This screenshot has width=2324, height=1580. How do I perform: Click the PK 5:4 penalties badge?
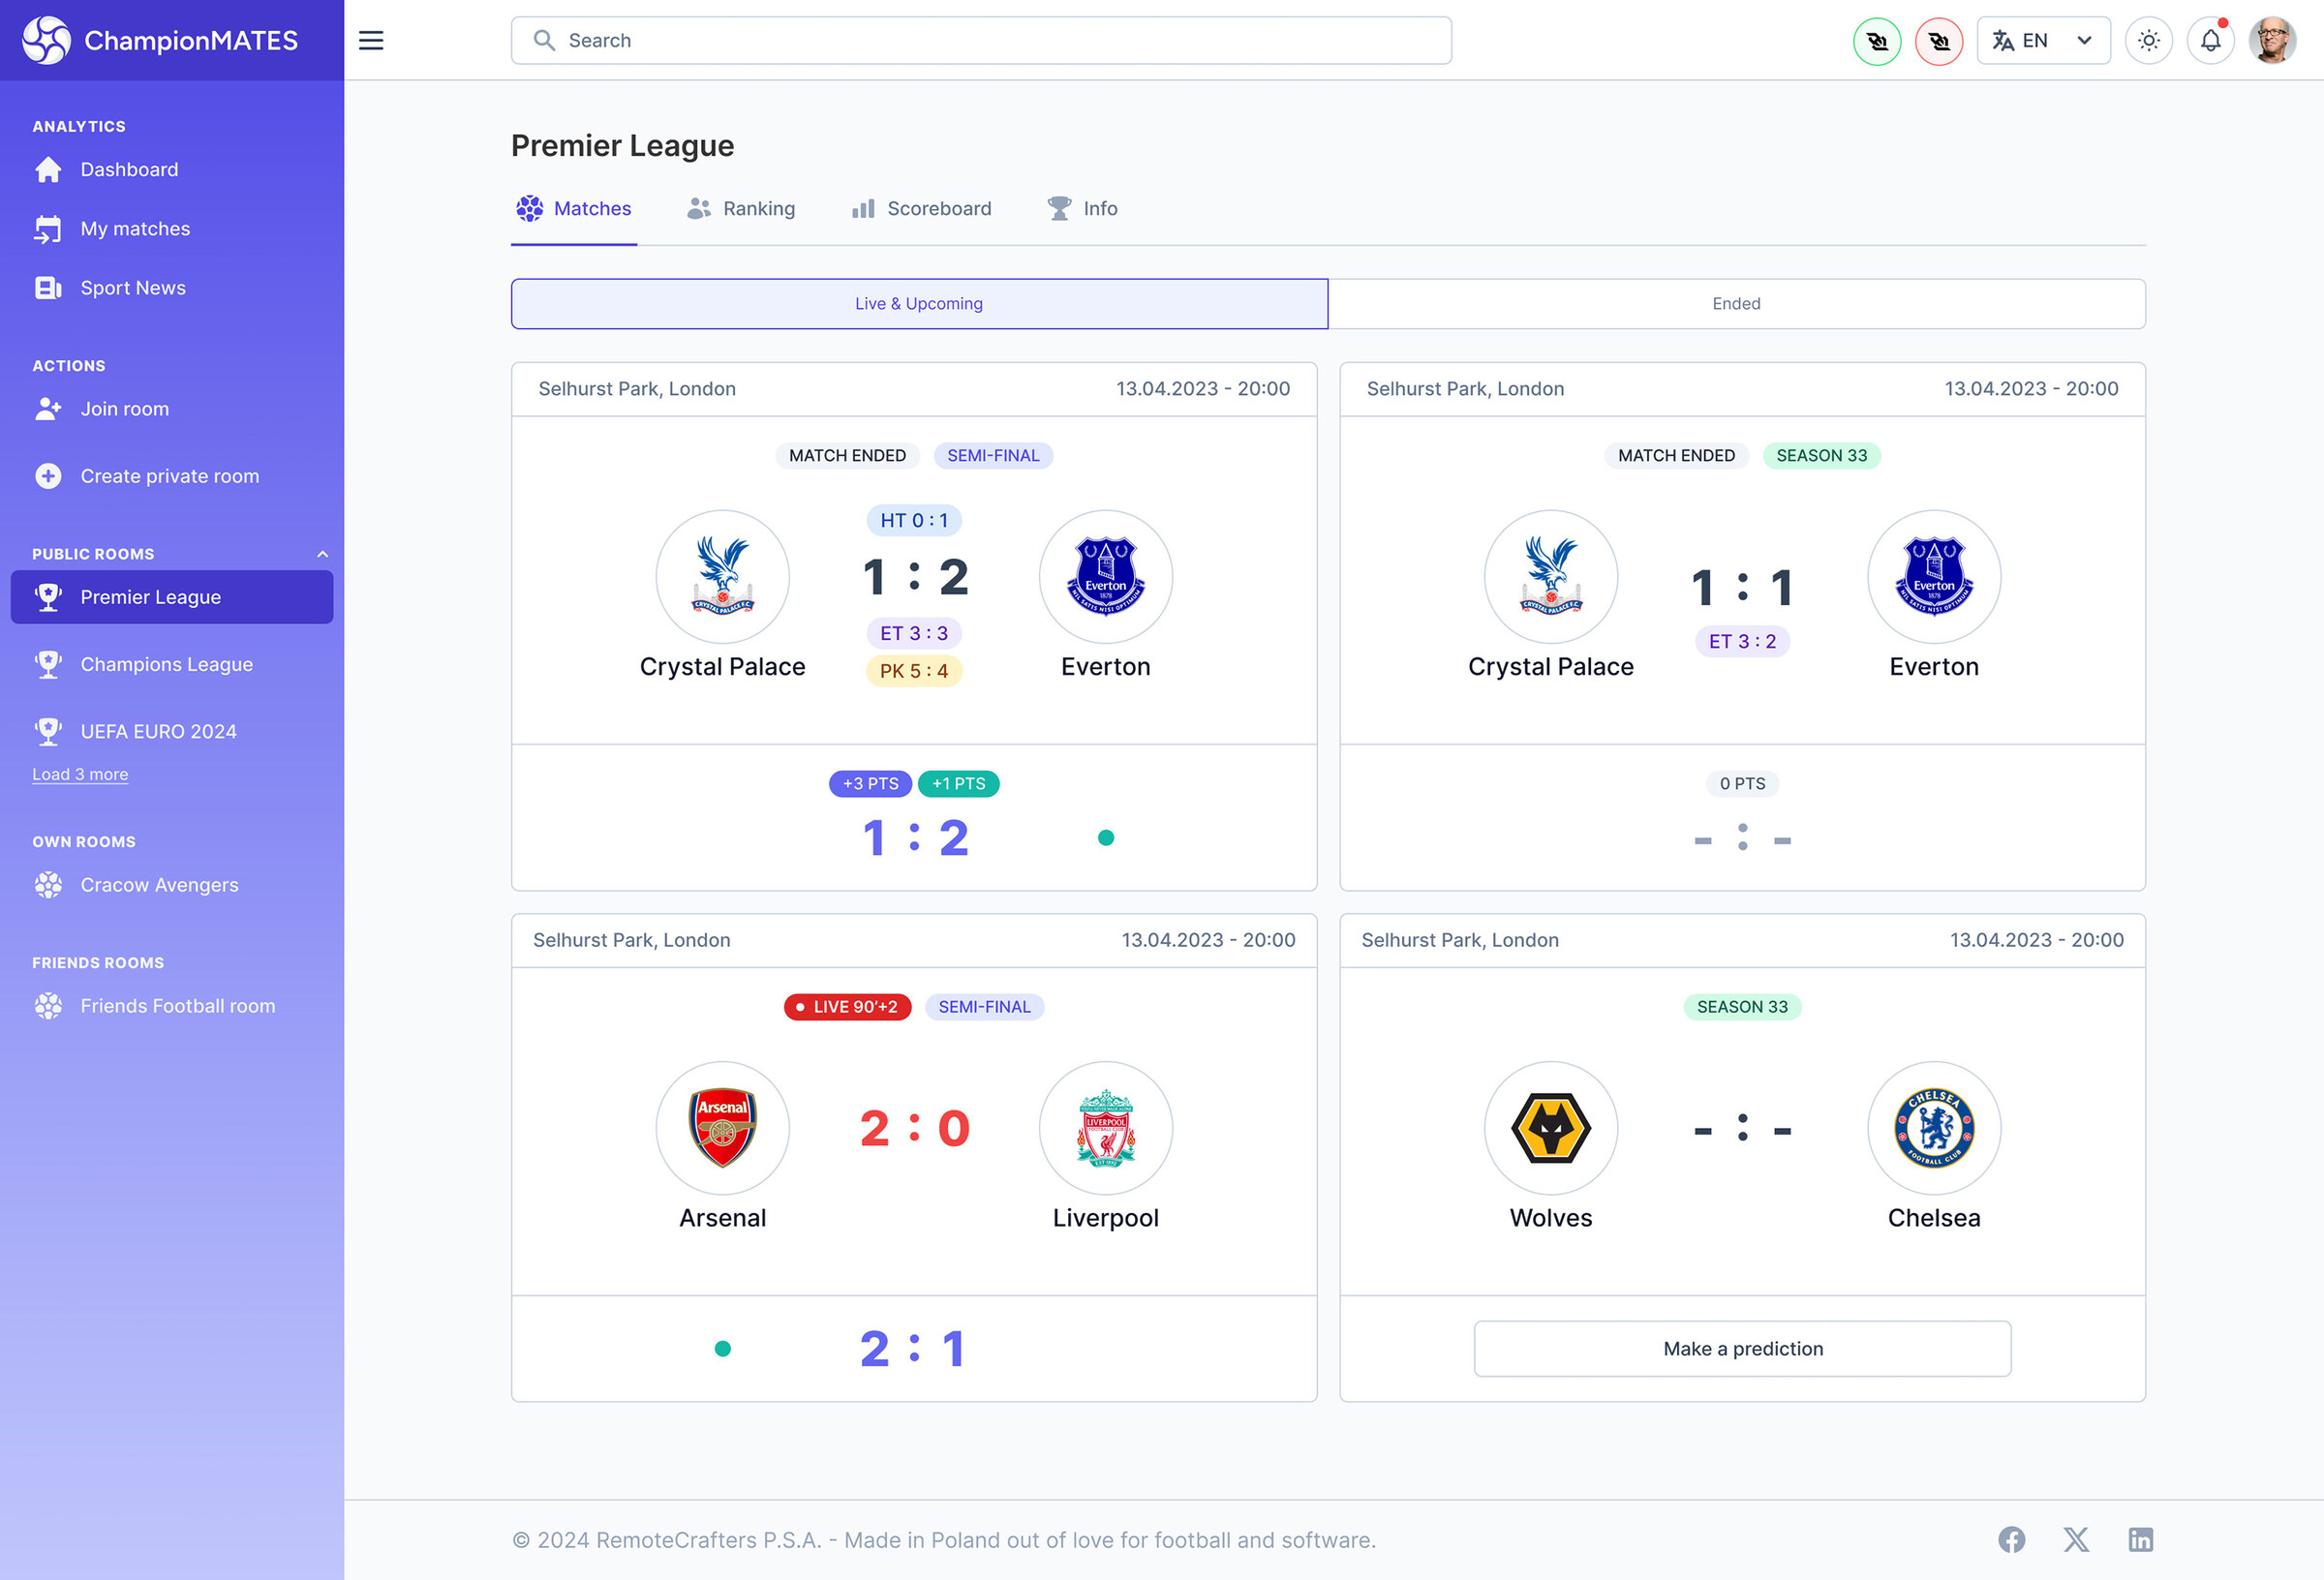pyautogui.click(x=914, y=671)
